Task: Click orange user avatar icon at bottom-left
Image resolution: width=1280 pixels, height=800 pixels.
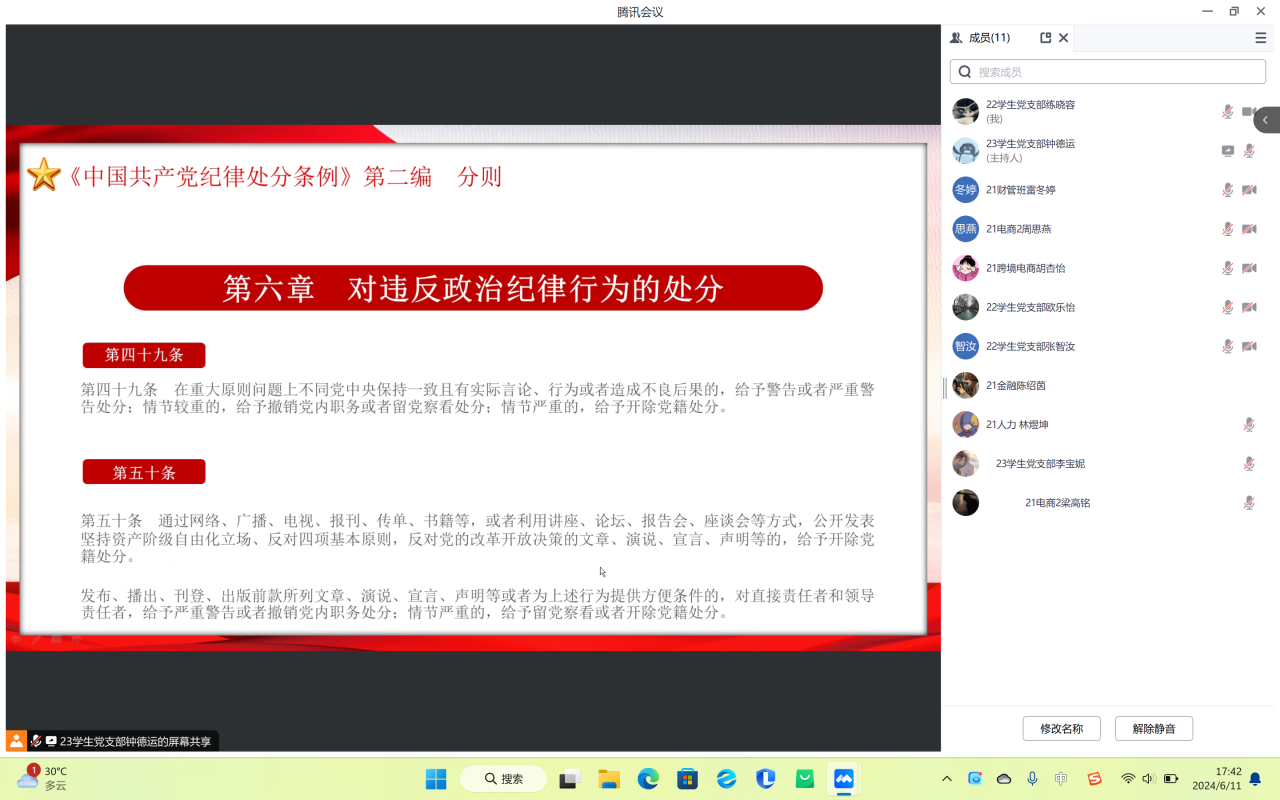Action: [16, 741]
